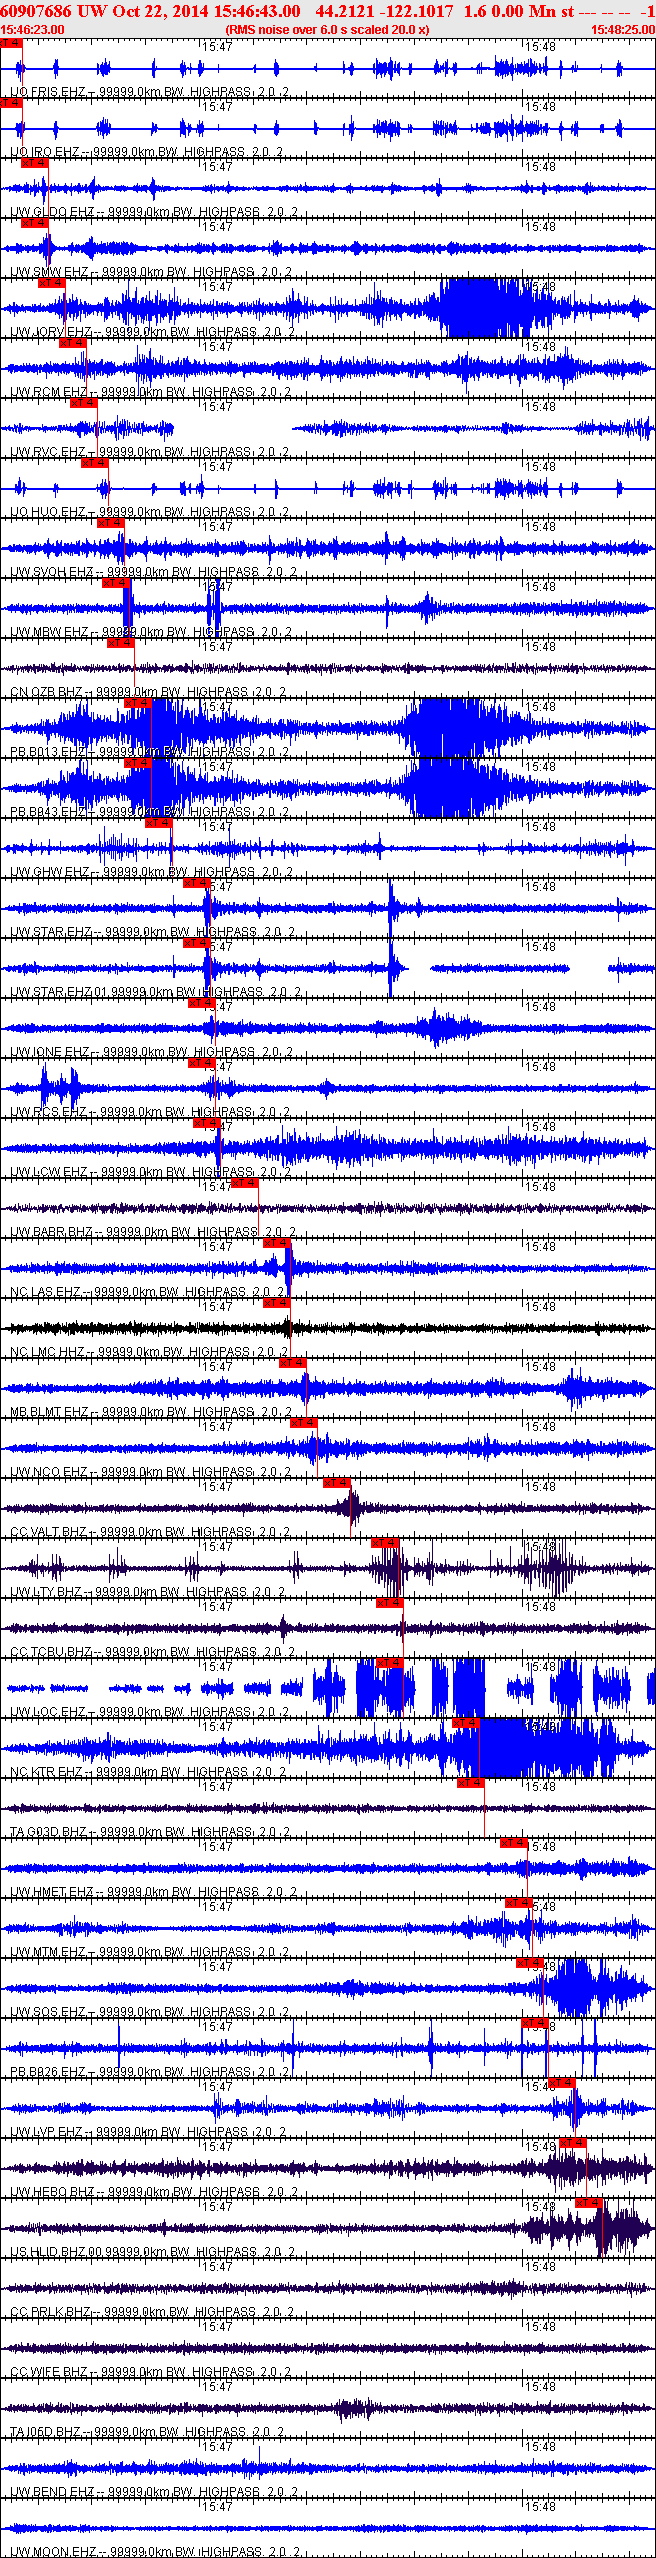Select the red pick marker on the UW BABR trace
The width and height of the screenshot is (656, 2558).
[244, 1183]
